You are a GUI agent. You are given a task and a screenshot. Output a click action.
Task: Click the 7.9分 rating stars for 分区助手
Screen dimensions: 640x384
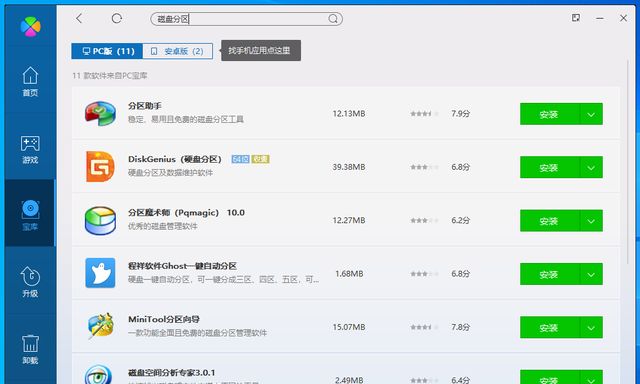pos(424,114)
